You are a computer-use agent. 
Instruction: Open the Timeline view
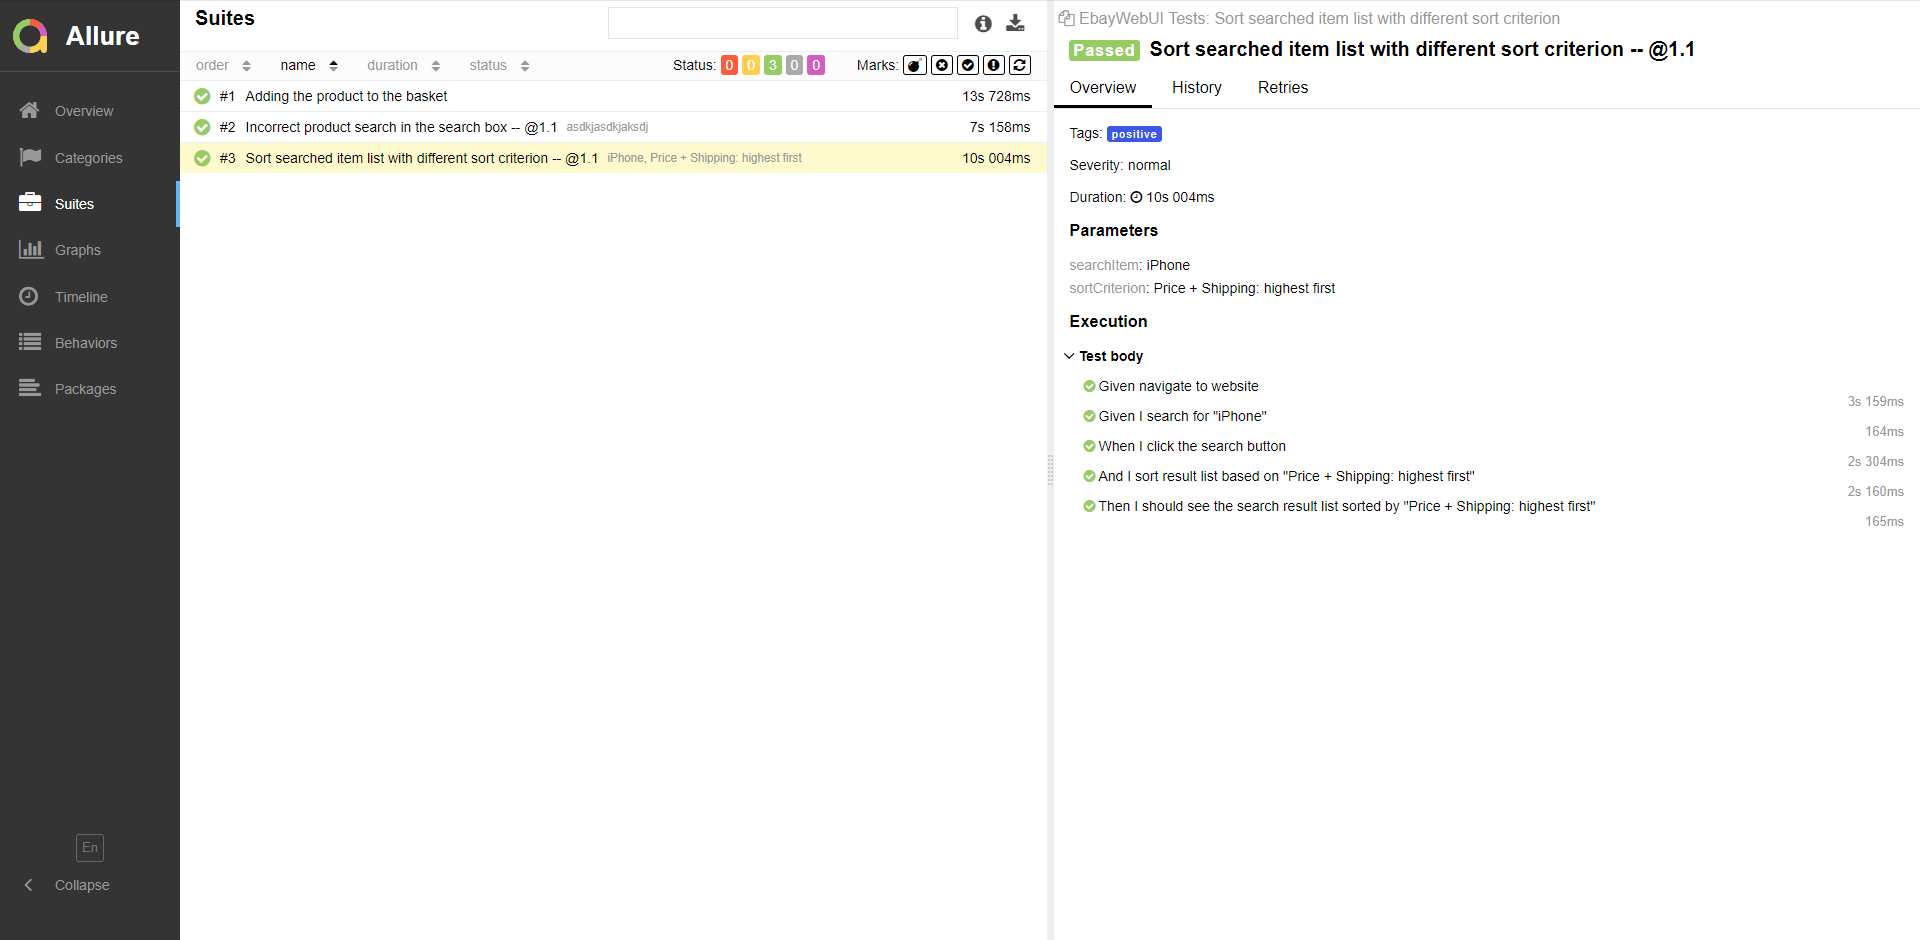[82, 296]
